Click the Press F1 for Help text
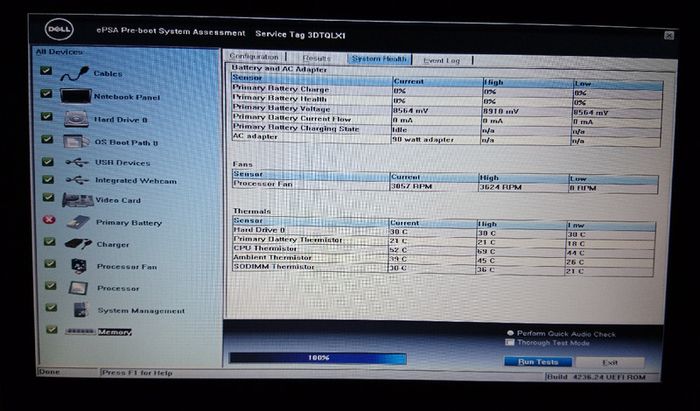Image resolution: width=700 pixels, height=411 pixels. point(137,373)
